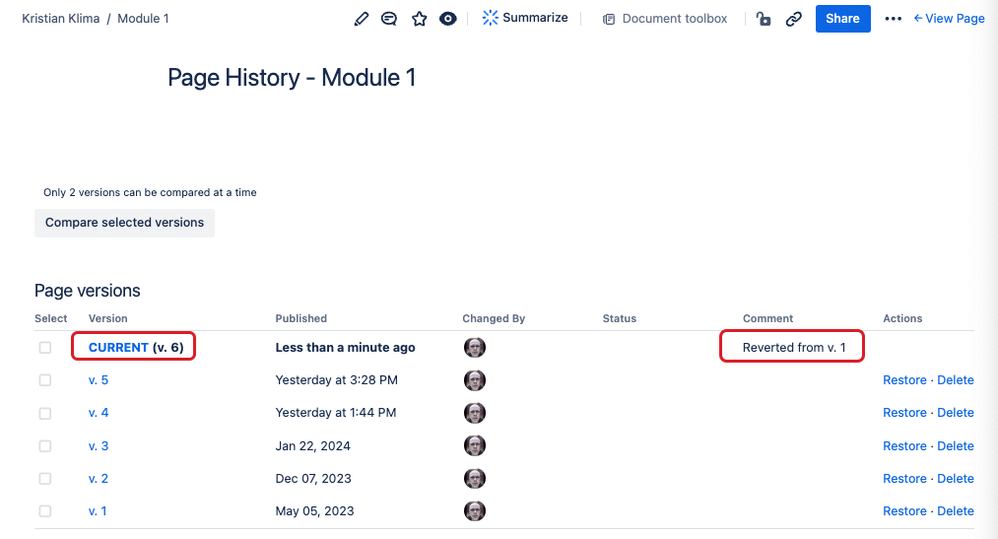Click the pencil edit page icon
The image size is (998, 539).
[361, 18]
